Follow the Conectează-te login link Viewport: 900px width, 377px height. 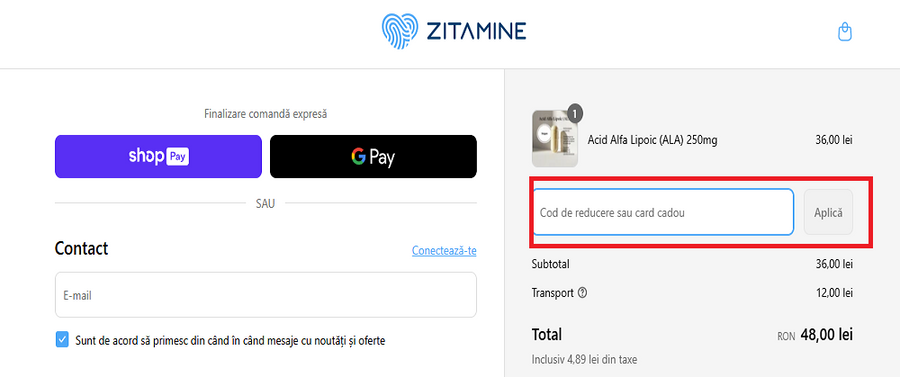pos(444,251)
